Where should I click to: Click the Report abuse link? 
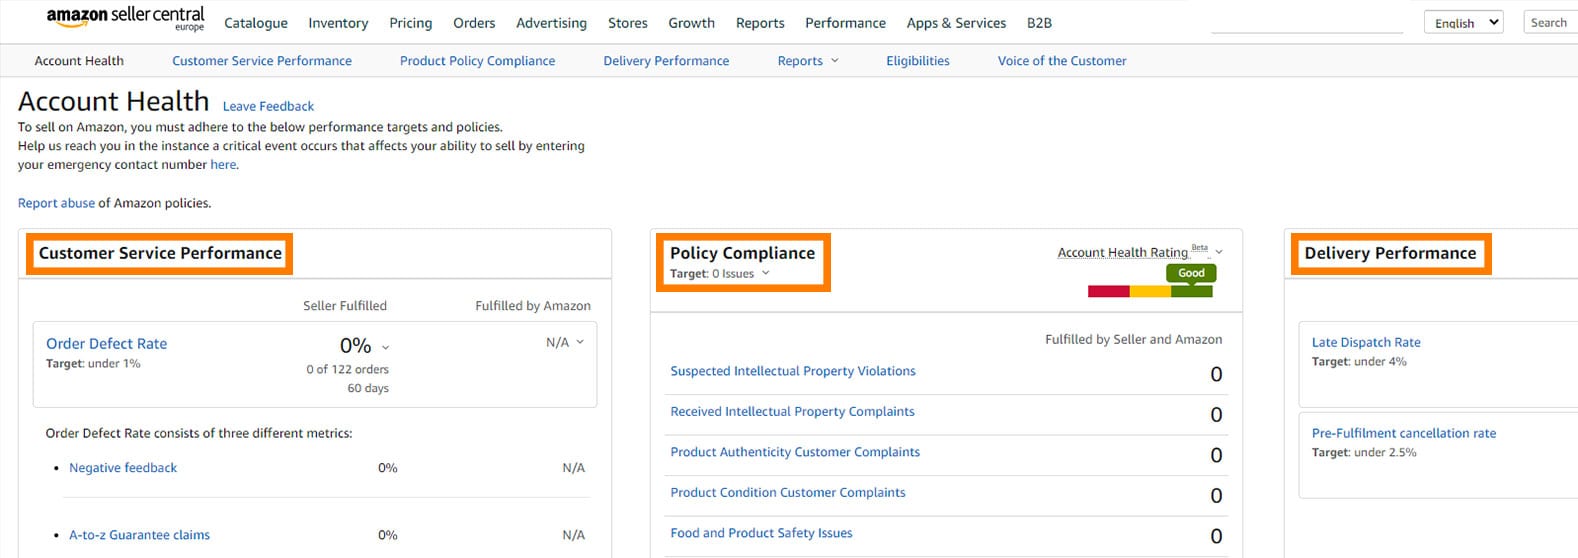click(56, 203)
